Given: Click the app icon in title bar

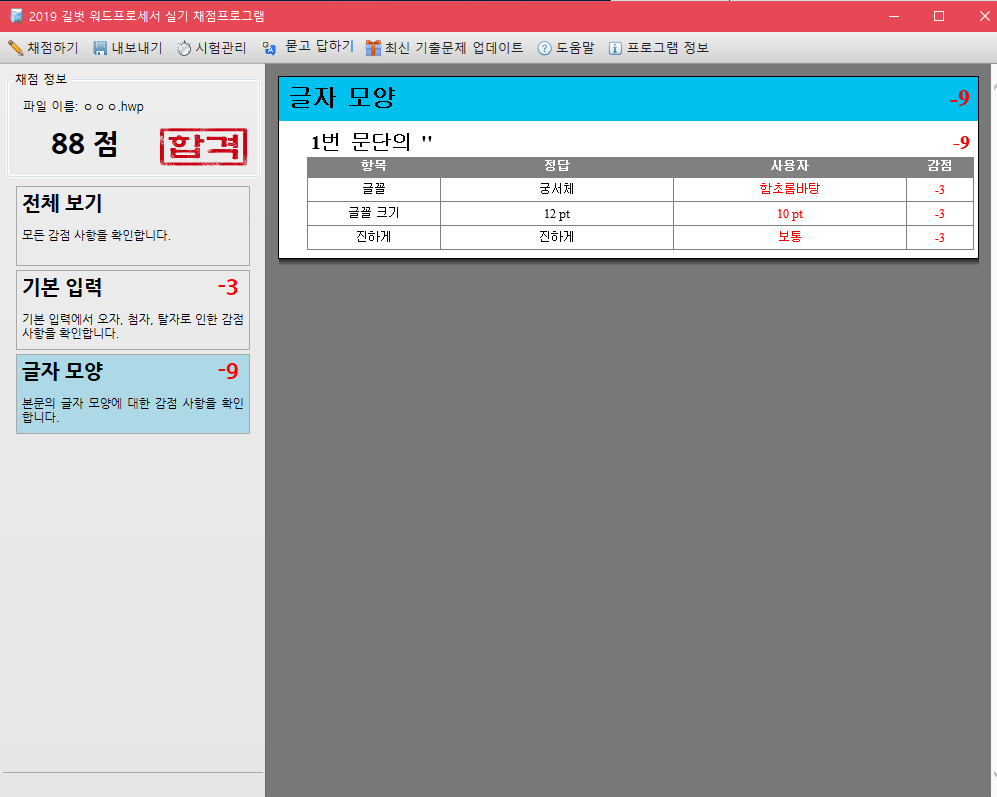Looking at the screenshot, I should (x=17, y=15).
